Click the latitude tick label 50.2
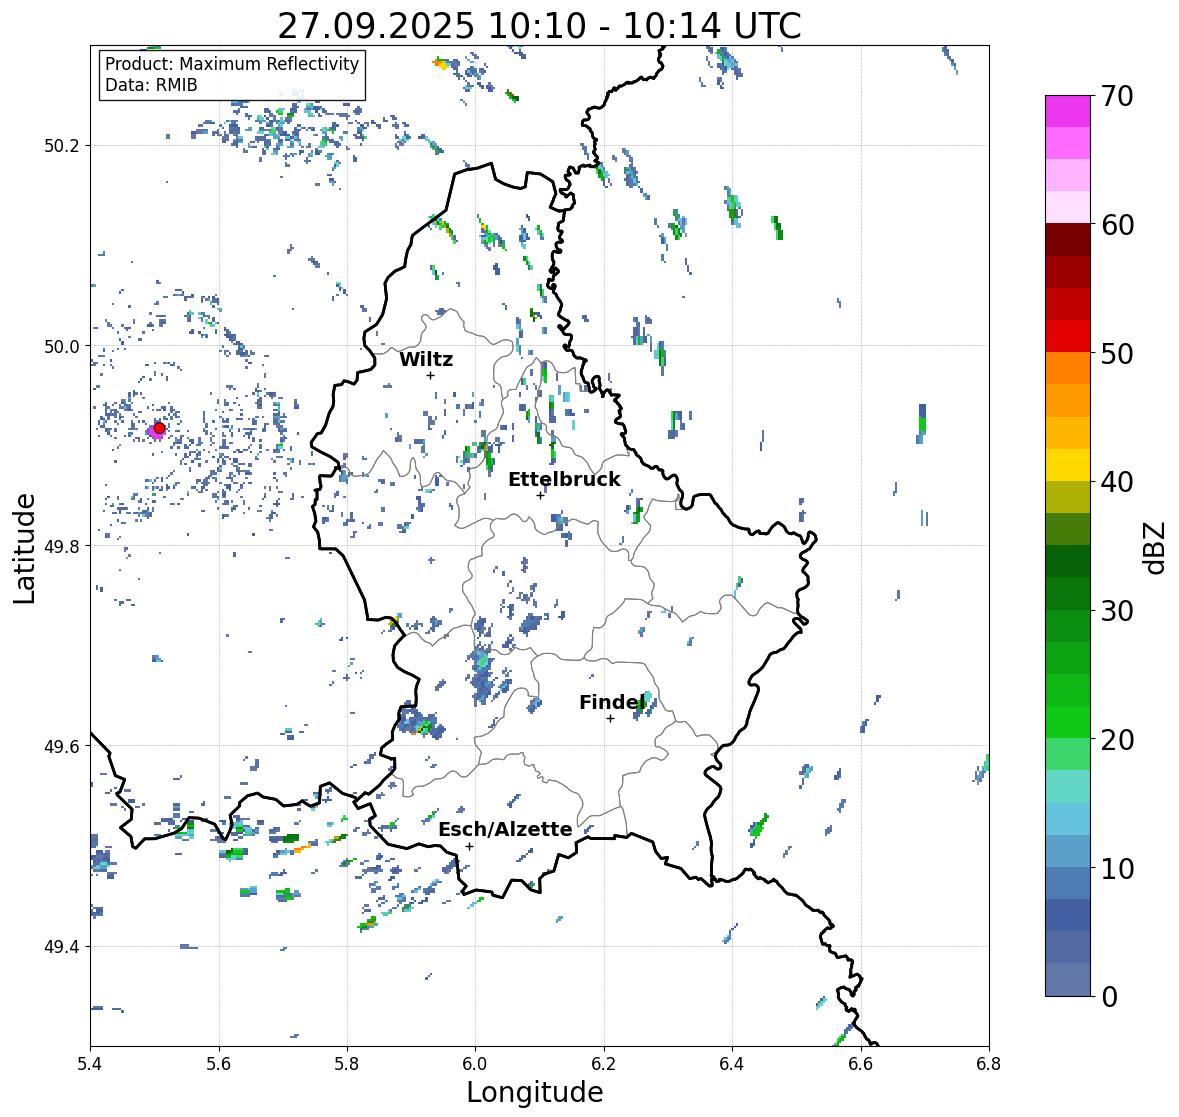This screenshot has height=1117, width=1179. (x=62, y=146)
